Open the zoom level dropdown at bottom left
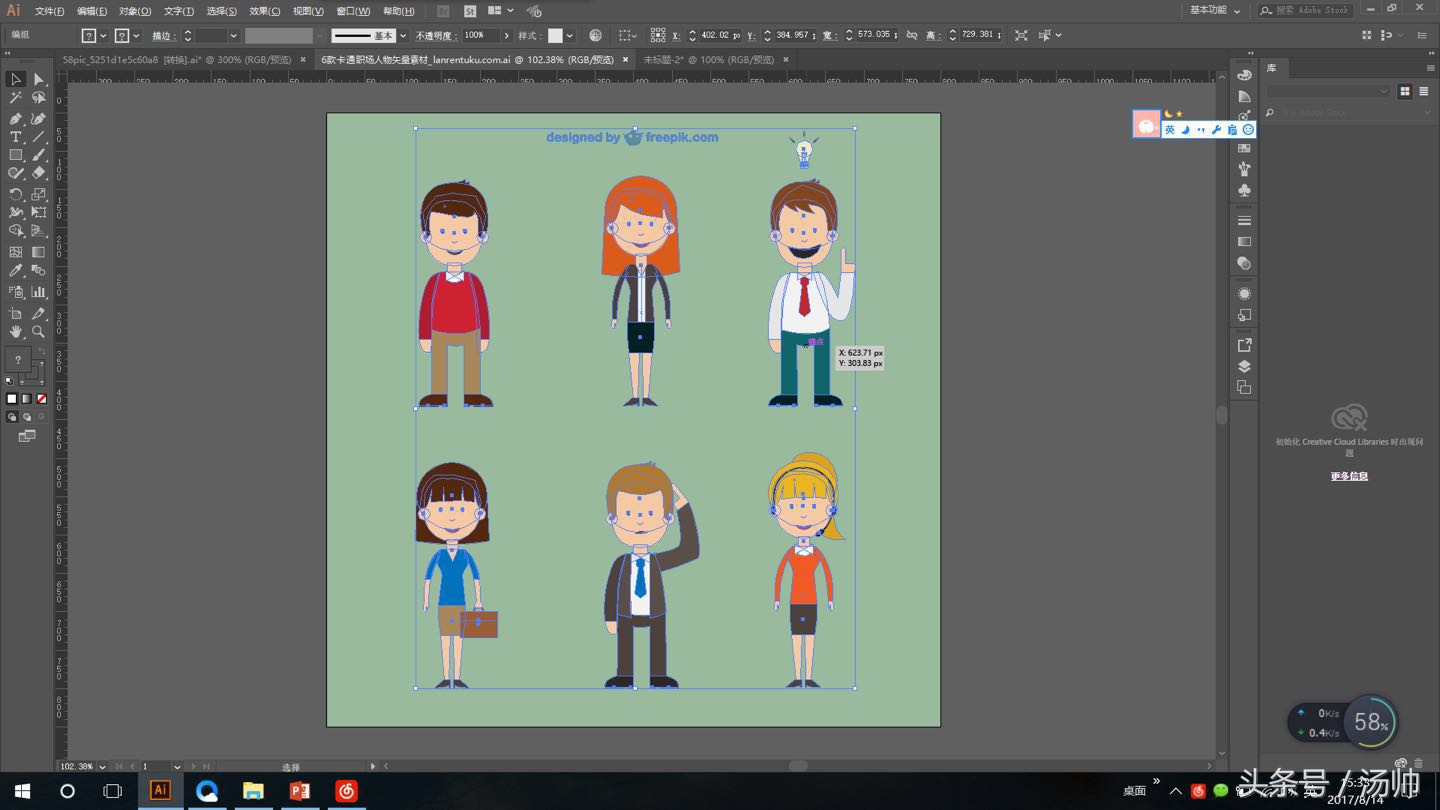The width and height of the screenshot is (1440, 810). (102, 767)
